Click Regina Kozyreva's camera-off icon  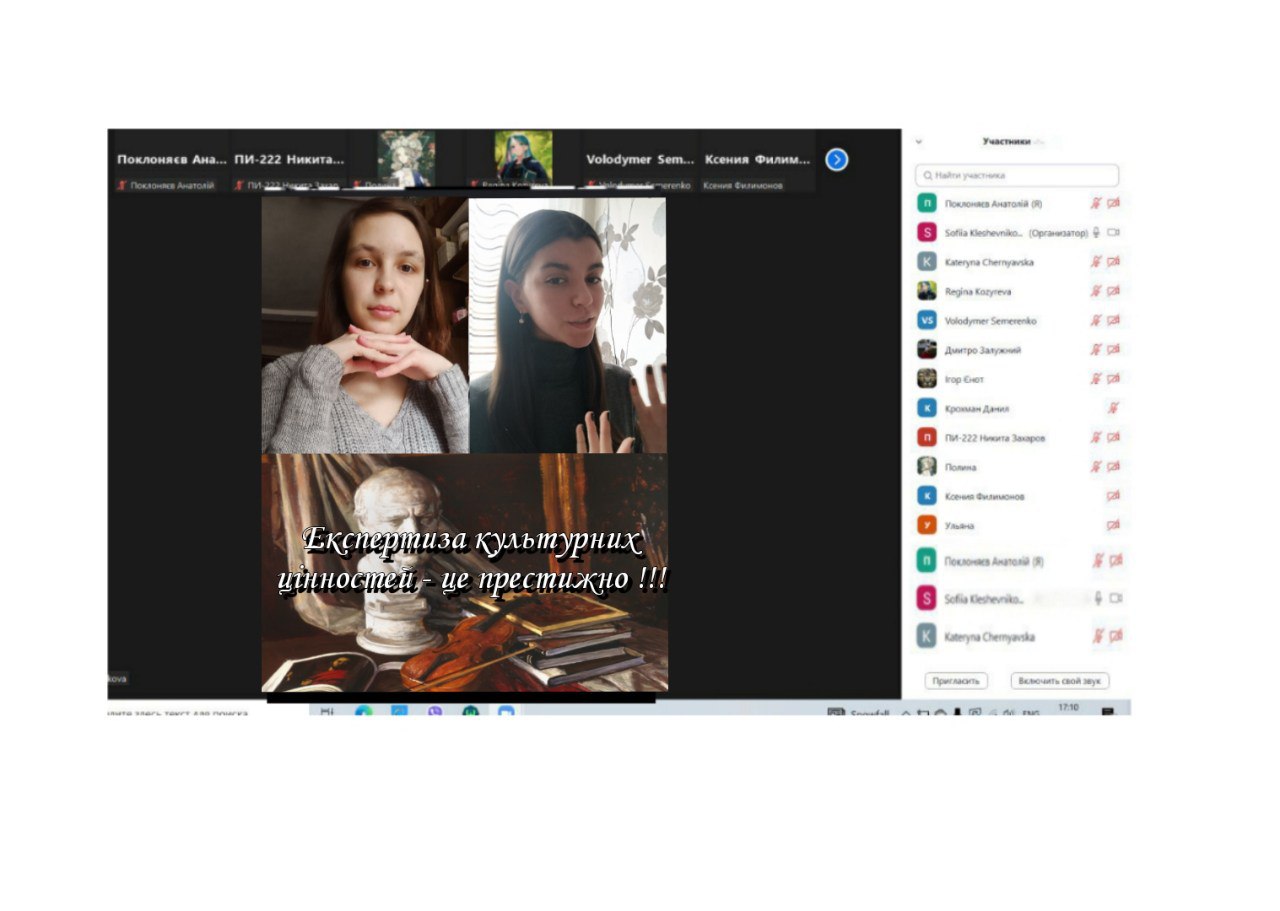coord(1114,291)
